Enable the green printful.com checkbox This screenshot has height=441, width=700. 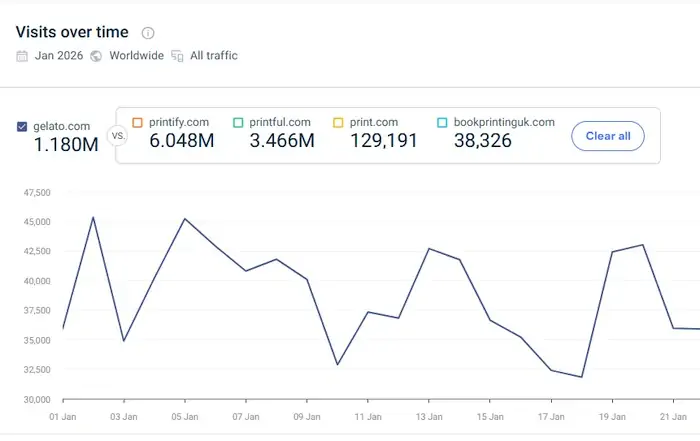238,123
